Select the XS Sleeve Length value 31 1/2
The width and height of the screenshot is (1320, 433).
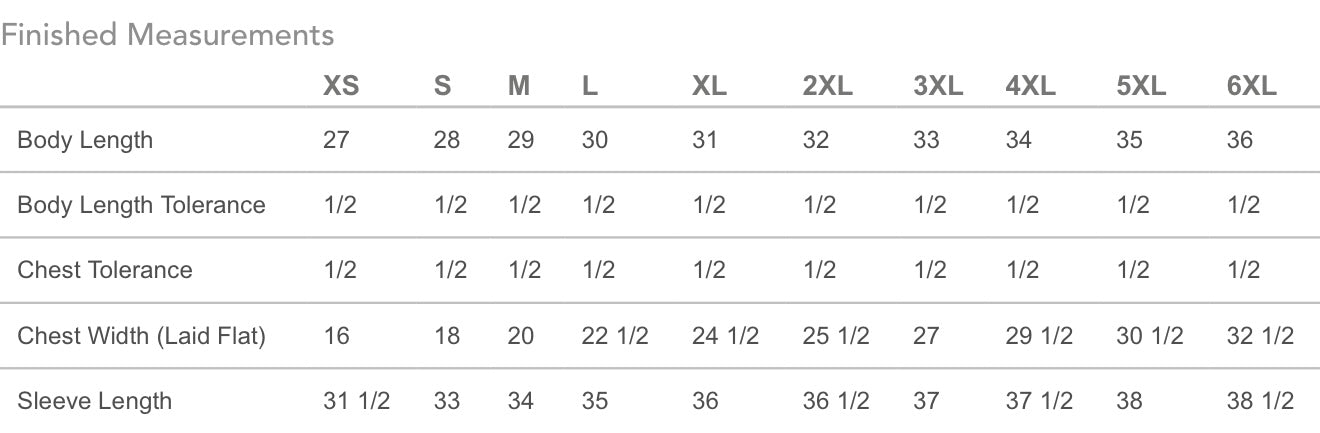(x=356, y=401)
